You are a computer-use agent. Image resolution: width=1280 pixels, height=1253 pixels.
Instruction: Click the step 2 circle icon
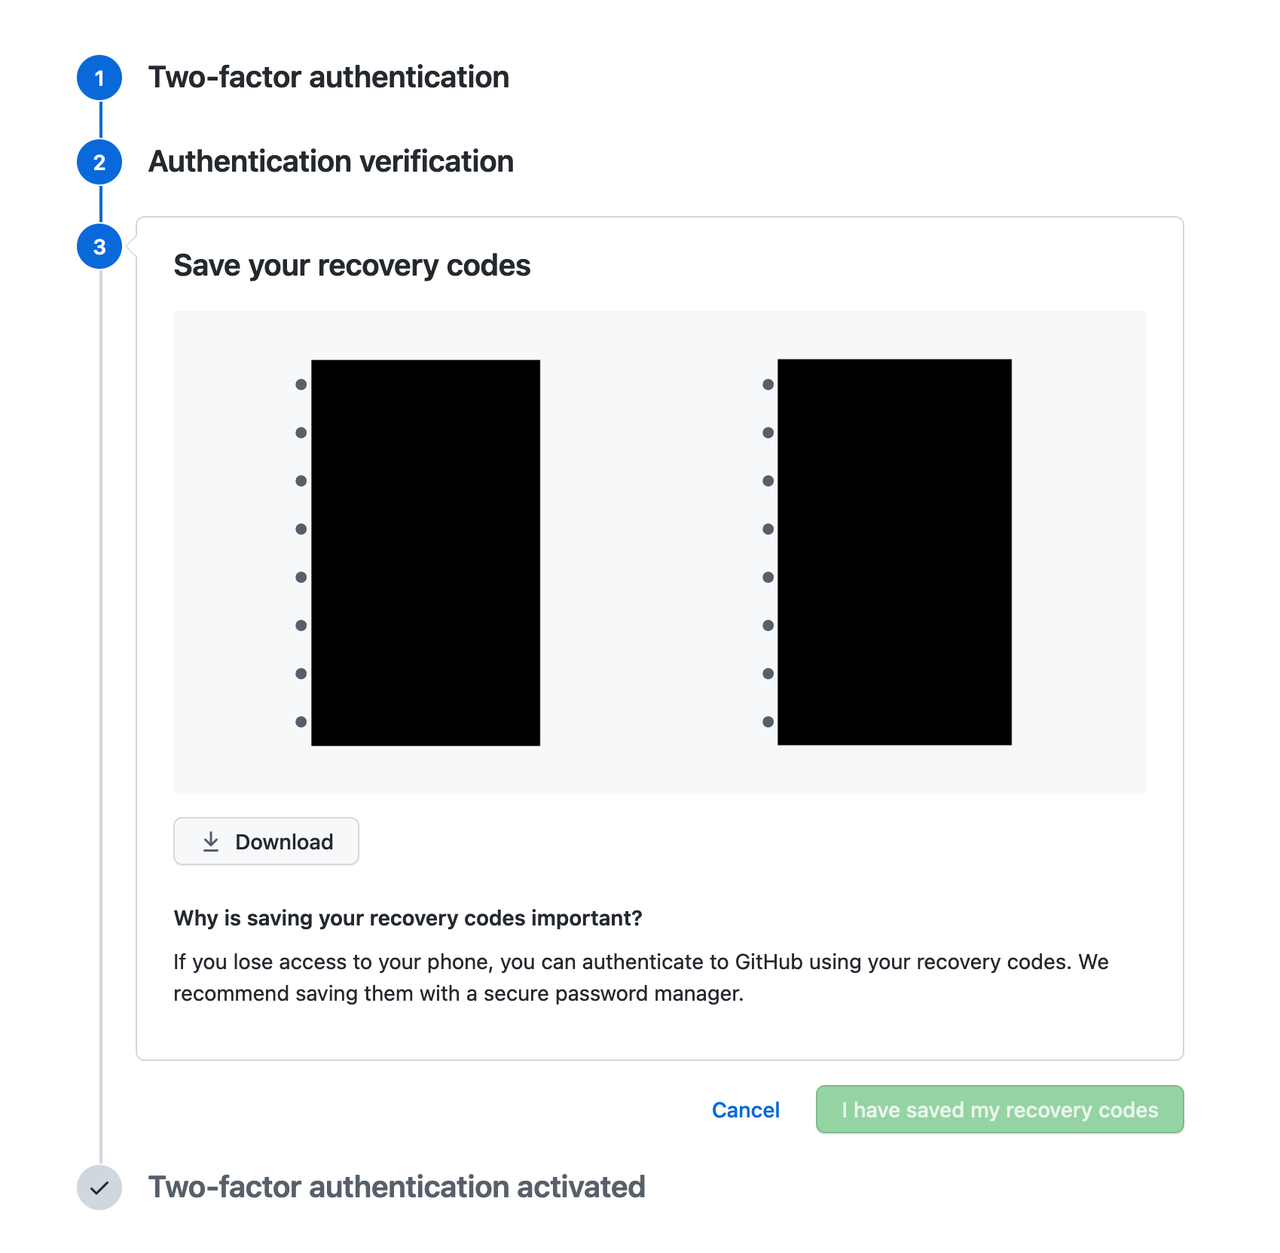point(99,162)
